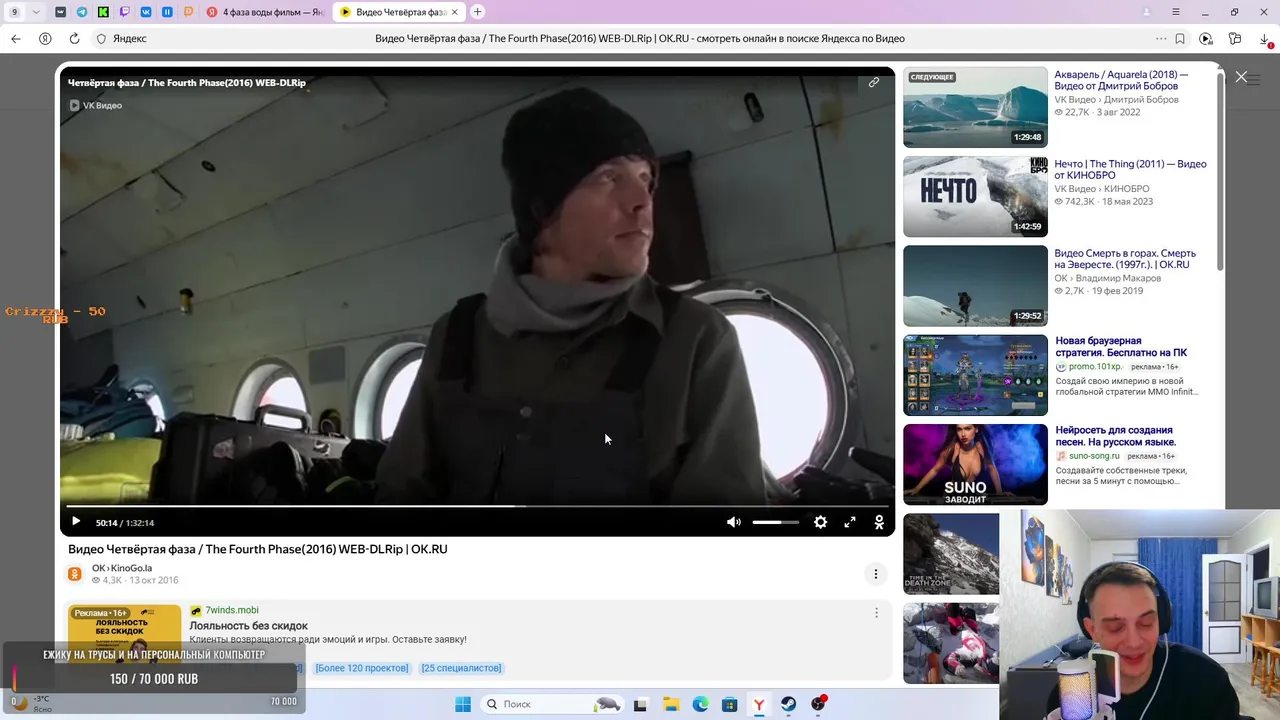1280x720 pixels.
Task: Open browser profile avatar
Action: tap(1147, 12)
